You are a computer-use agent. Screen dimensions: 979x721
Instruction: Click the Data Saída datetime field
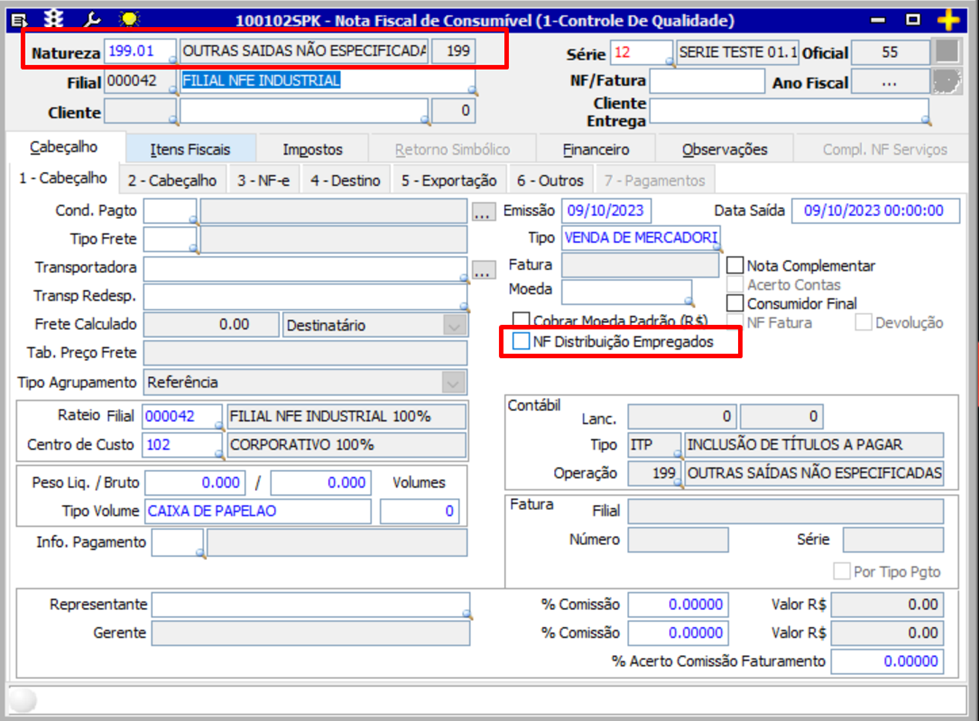875,210
